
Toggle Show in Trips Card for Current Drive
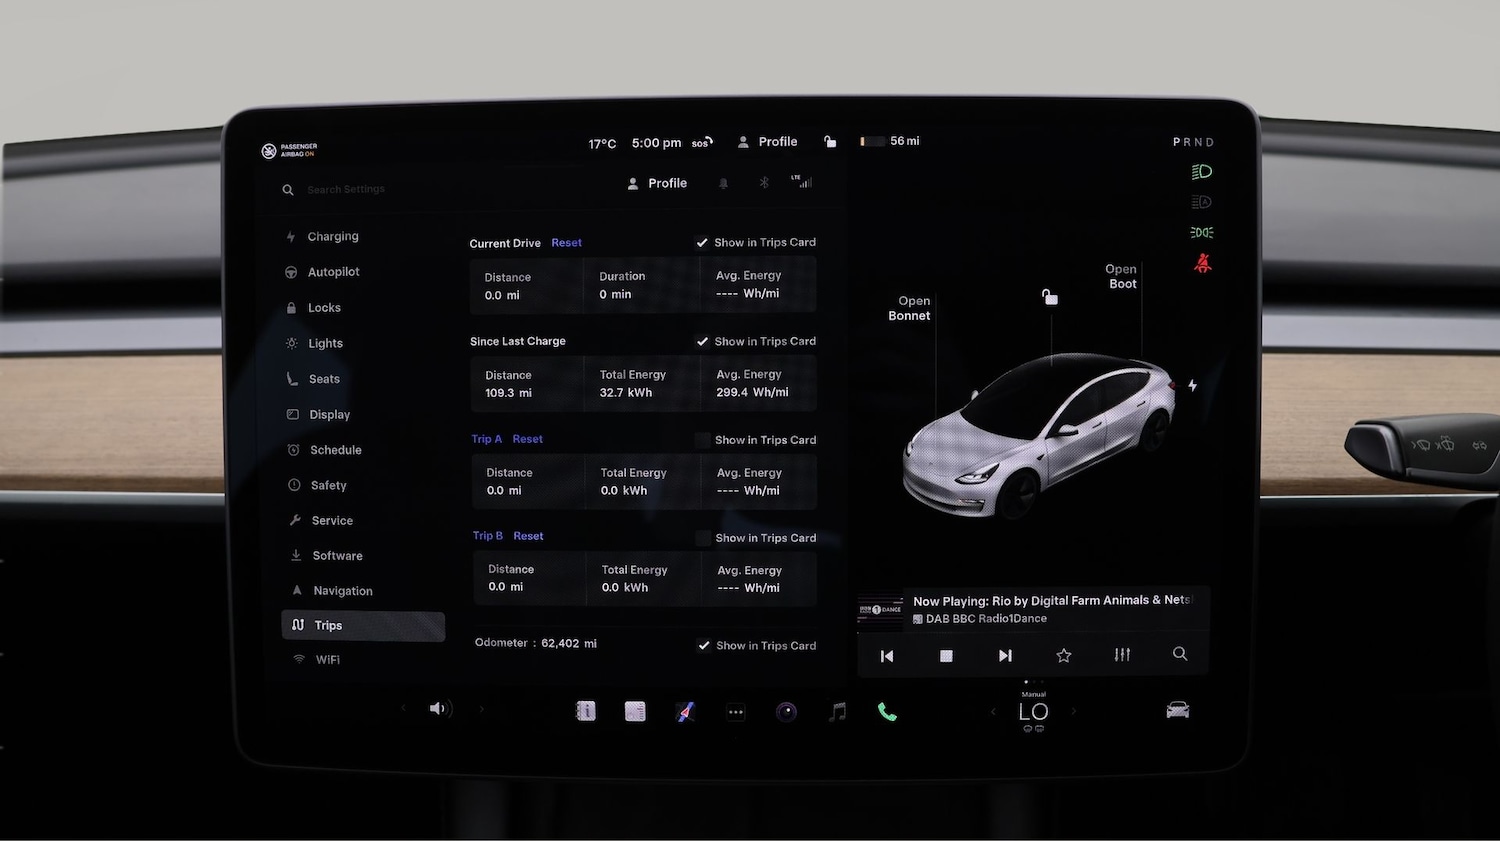(702, 242)
